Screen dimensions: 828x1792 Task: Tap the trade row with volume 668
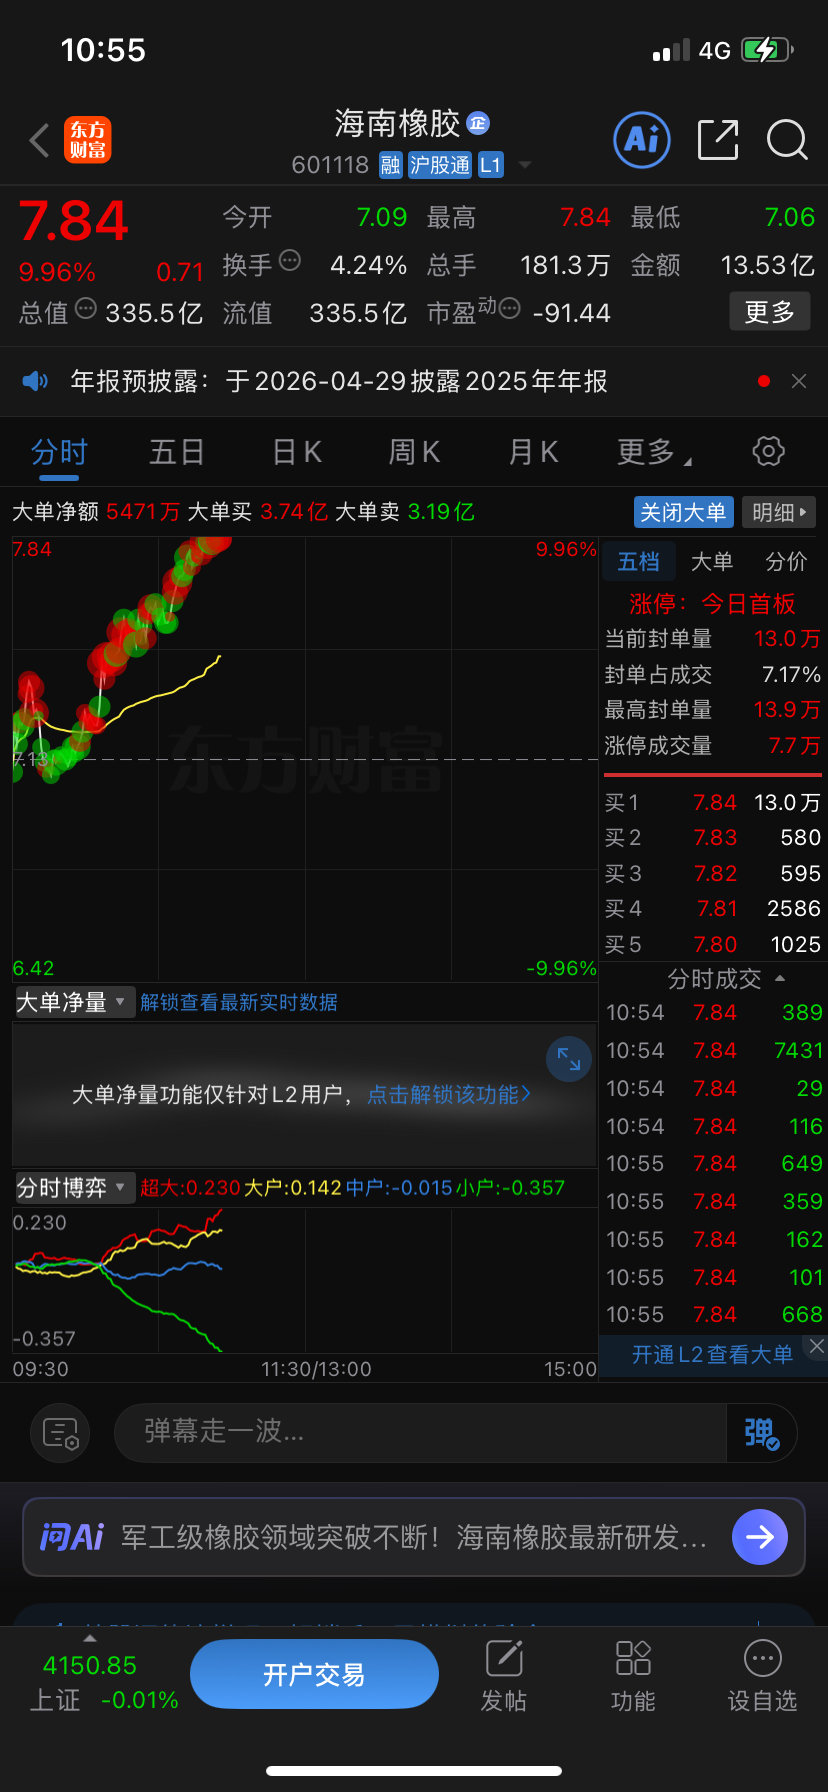(x=714, y=1314)
